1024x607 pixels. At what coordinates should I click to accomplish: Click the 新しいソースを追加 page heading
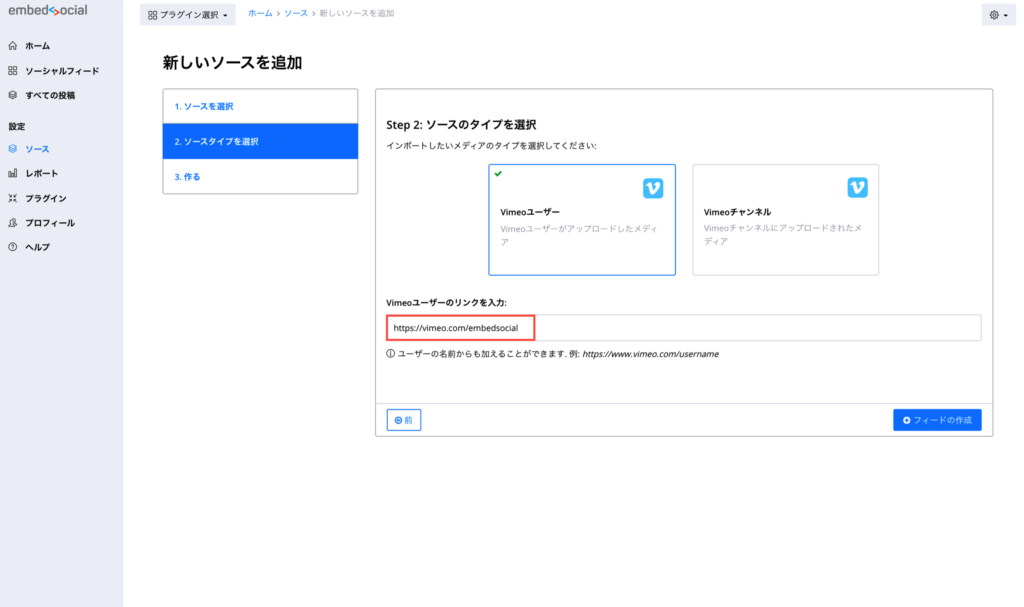[232, 63]
